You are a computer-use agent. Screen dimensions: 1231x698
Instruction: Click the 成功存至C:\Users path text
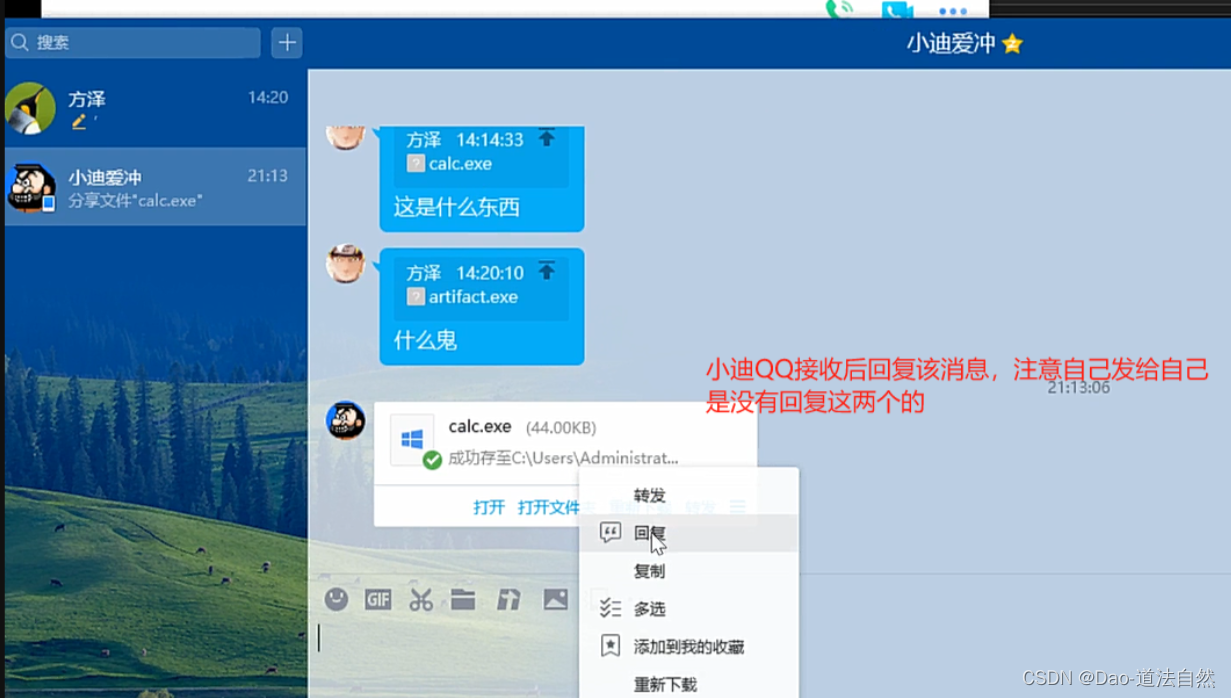tap(563, 458)
